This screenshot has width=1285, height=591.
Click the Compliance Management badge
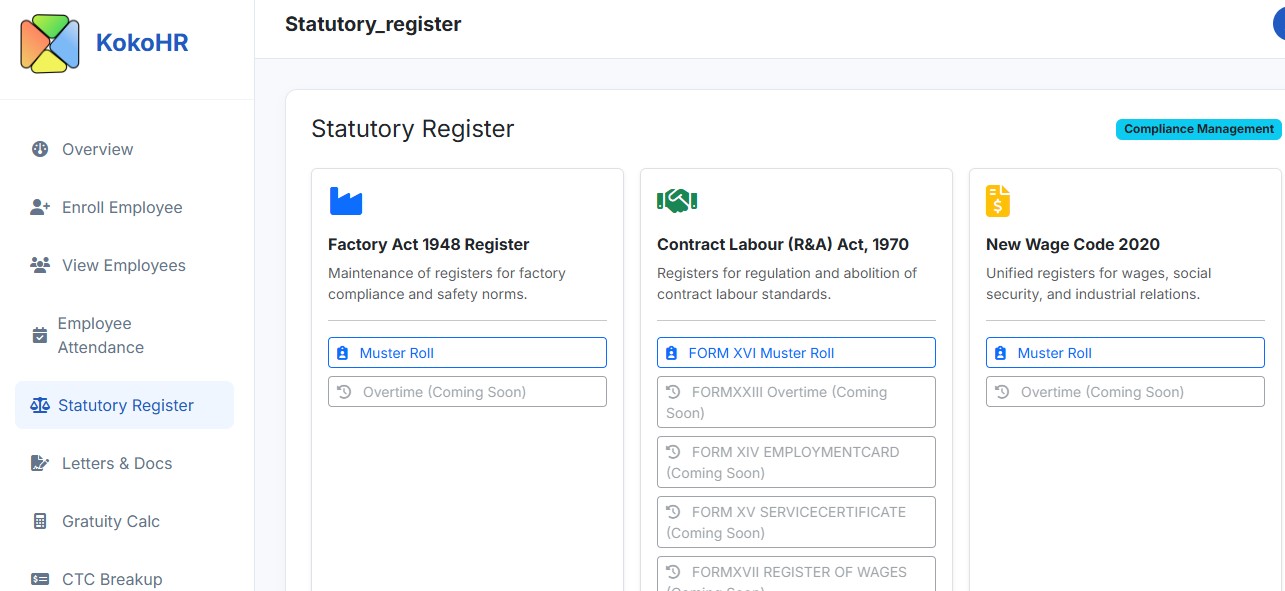(x=1198, y=129)
